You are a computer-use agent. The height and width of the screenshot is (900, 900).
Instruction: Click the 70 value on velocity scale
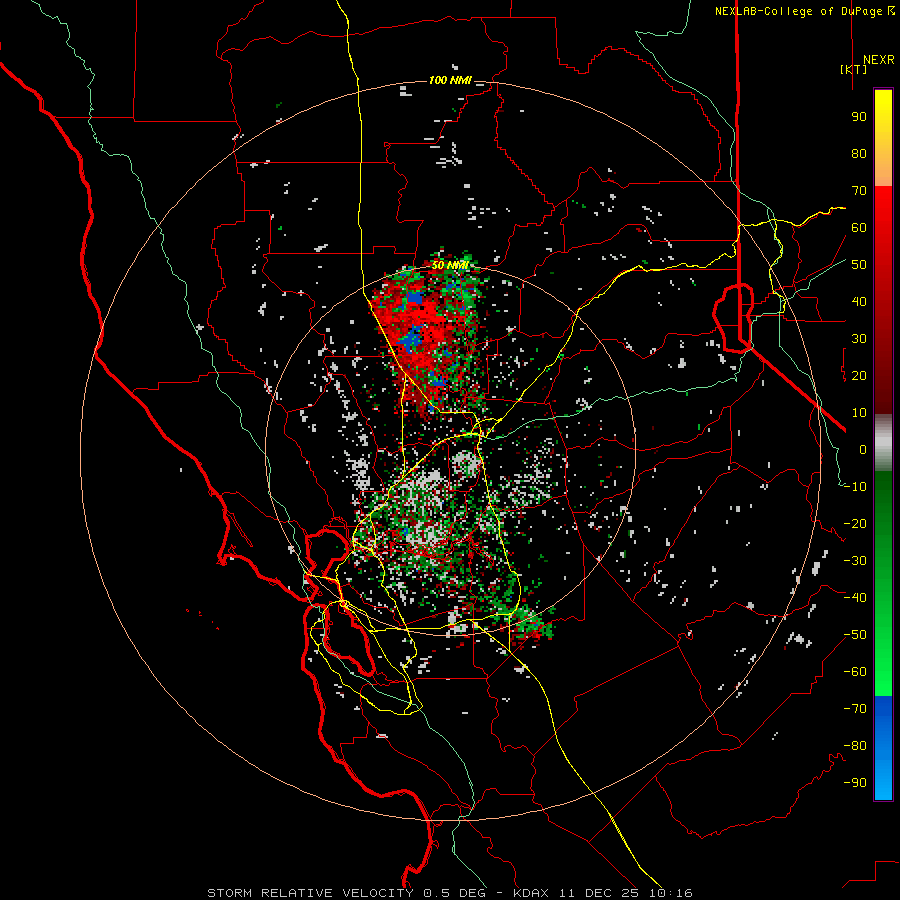tap(859, 191)
